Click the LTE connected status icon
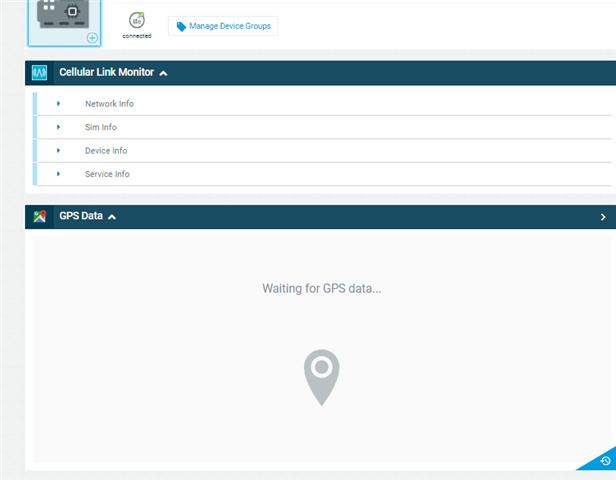This screenshot has height=480, width=616. [x=137, y=20]
